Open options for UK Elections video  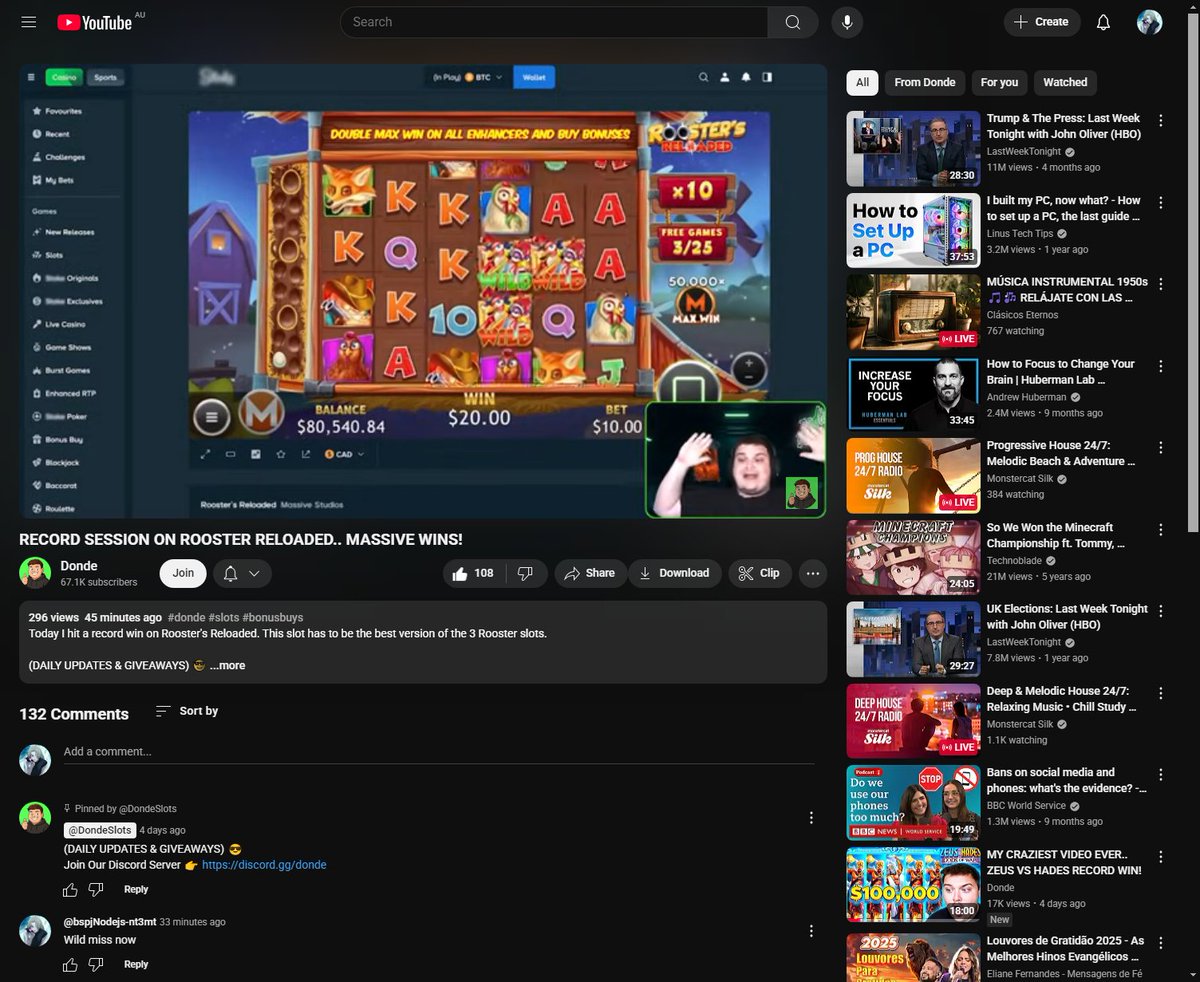(x=1160, y=611)
